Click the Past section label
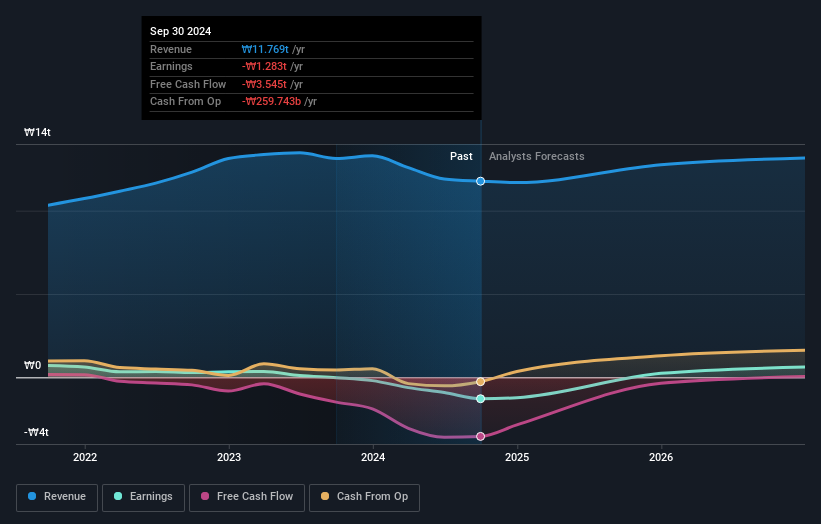 coord(461,157)
